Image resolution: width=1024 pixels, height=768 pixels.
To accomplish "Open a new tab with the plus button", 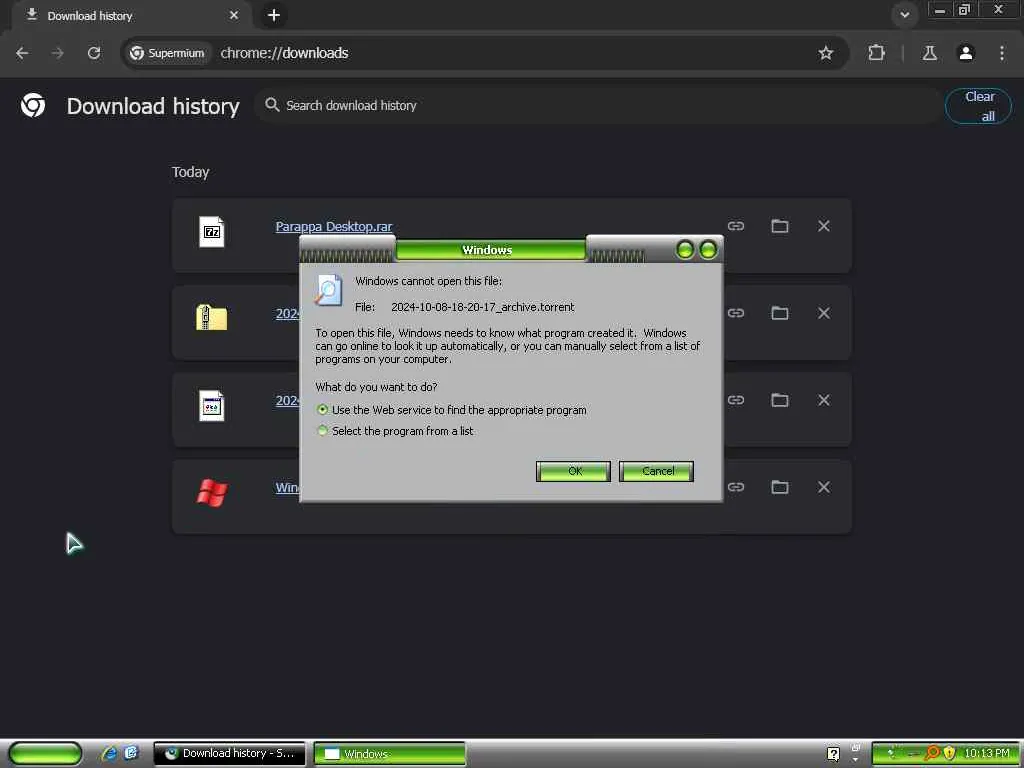I will [x=274, y=15].
